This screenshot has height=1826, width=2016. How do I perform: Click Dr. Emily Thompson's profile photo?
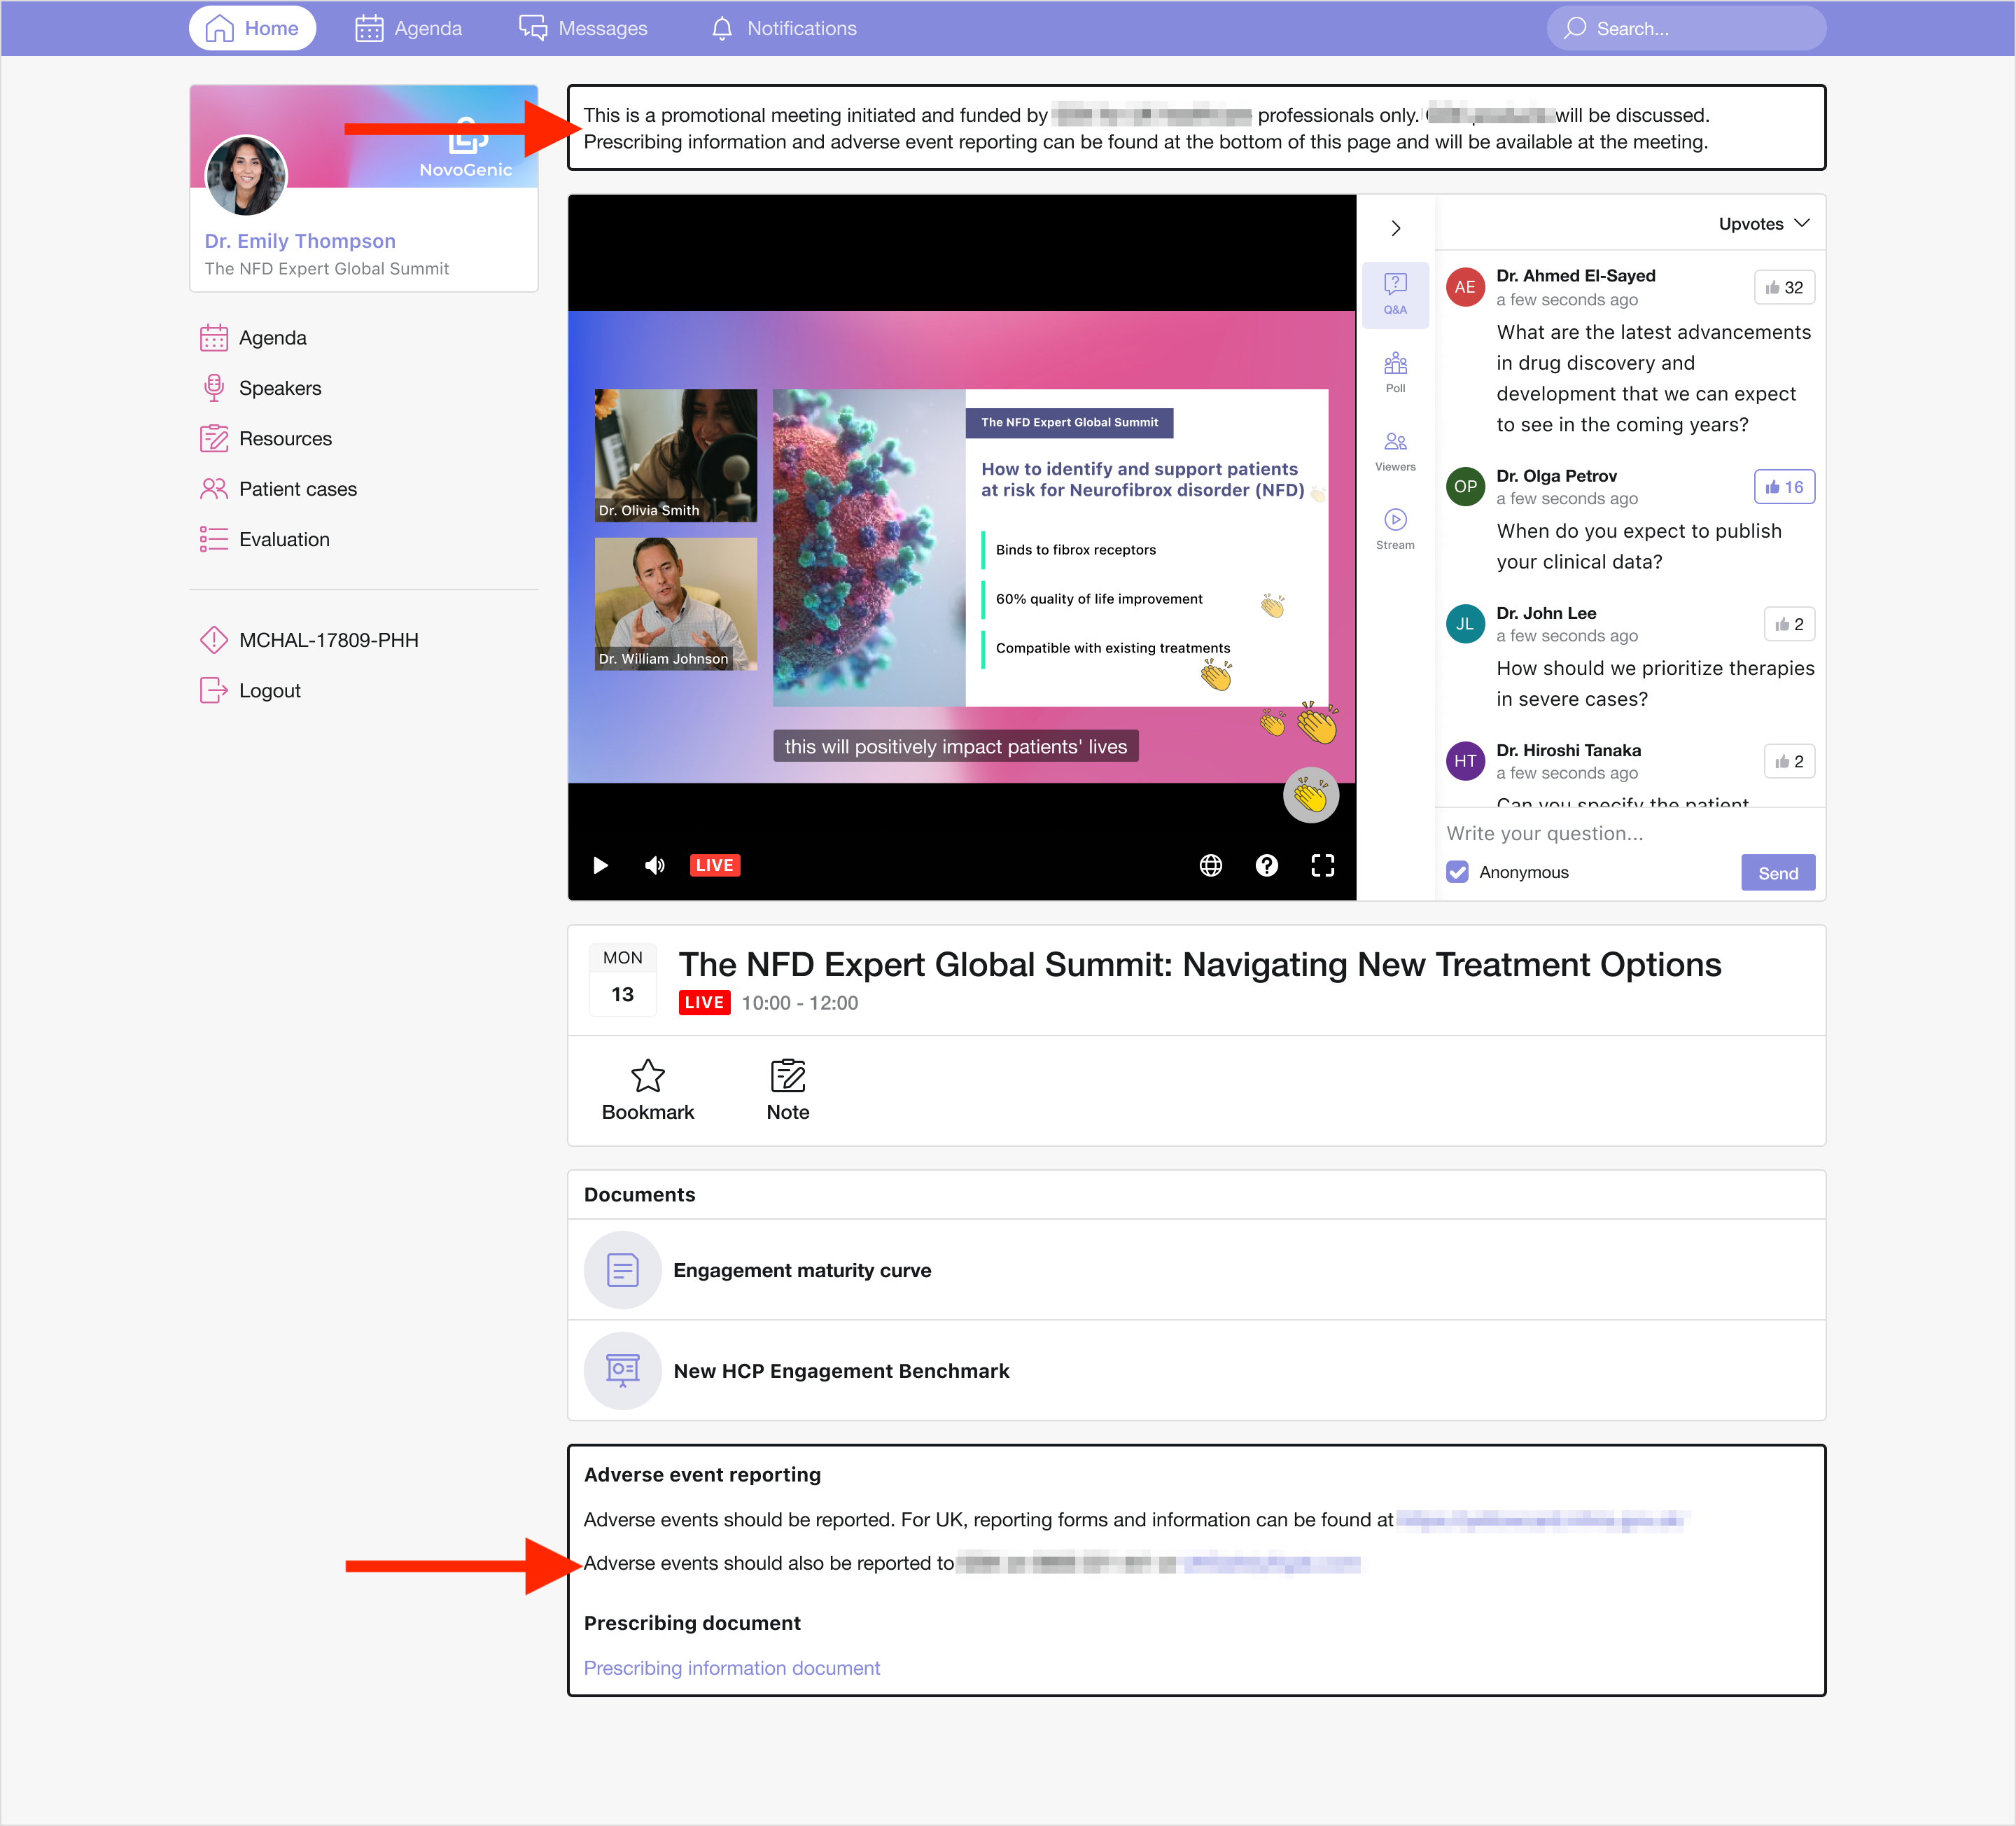point(246,175)
